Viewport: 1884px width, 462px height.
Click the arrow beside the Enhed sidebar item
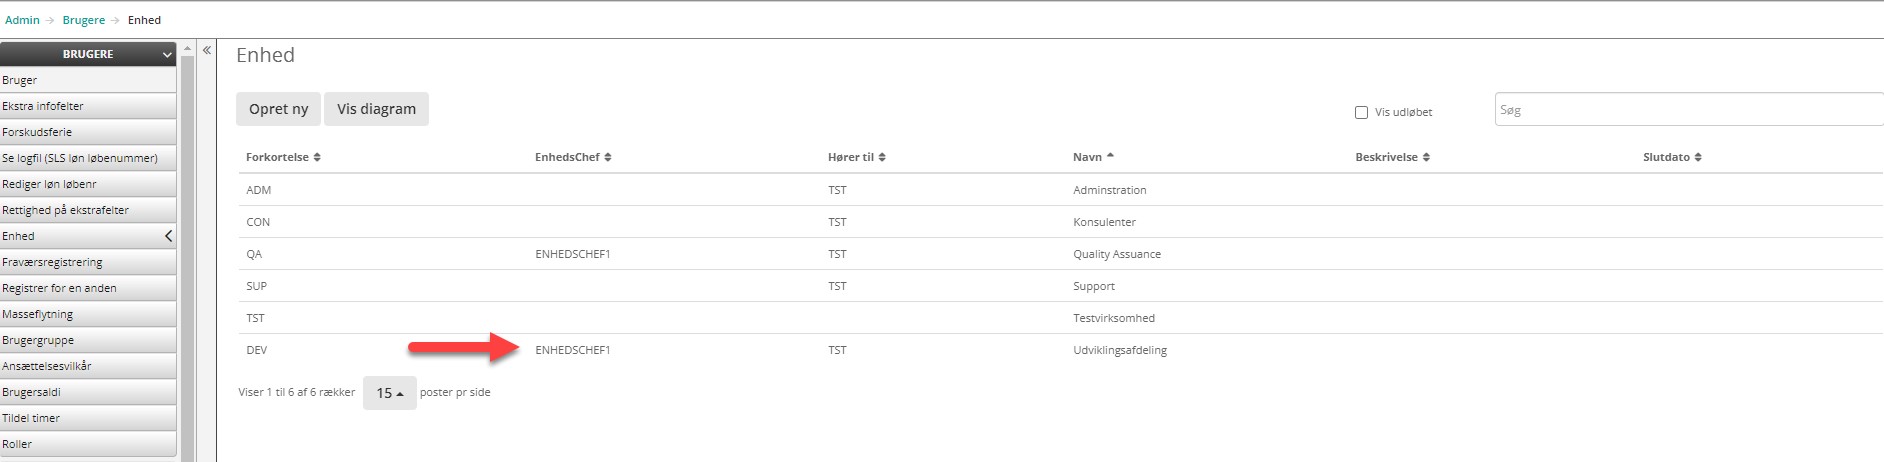pos(168,236)
